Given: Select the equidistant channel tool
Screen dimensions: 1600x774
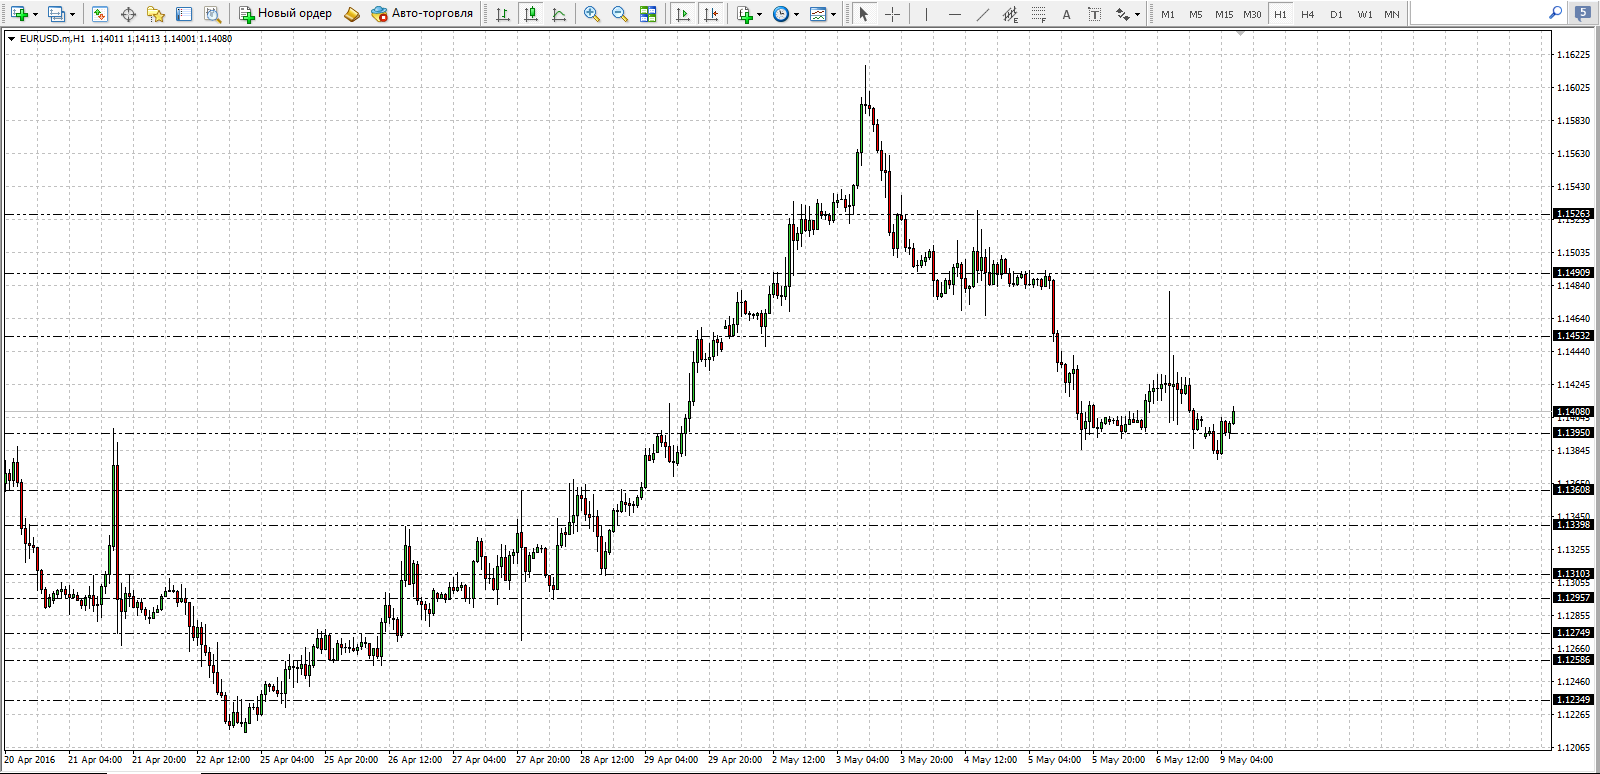Looking at the screenshot, I should click(x=1010, y=14).
